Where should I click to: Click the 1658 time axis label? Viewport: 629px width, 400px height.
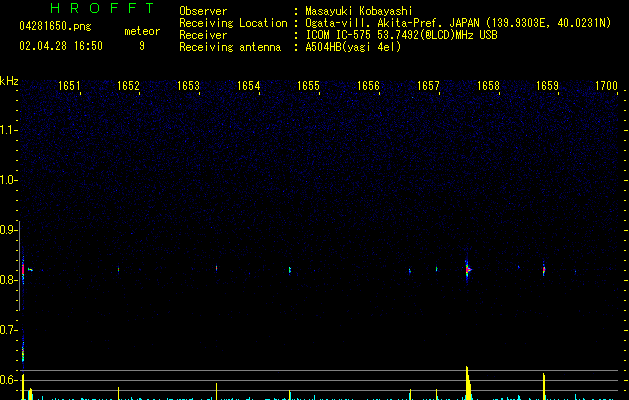488,86
